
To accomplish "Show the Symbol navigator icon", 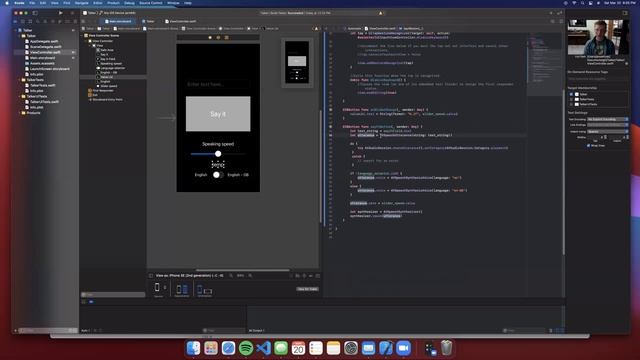I will [30, 22].
